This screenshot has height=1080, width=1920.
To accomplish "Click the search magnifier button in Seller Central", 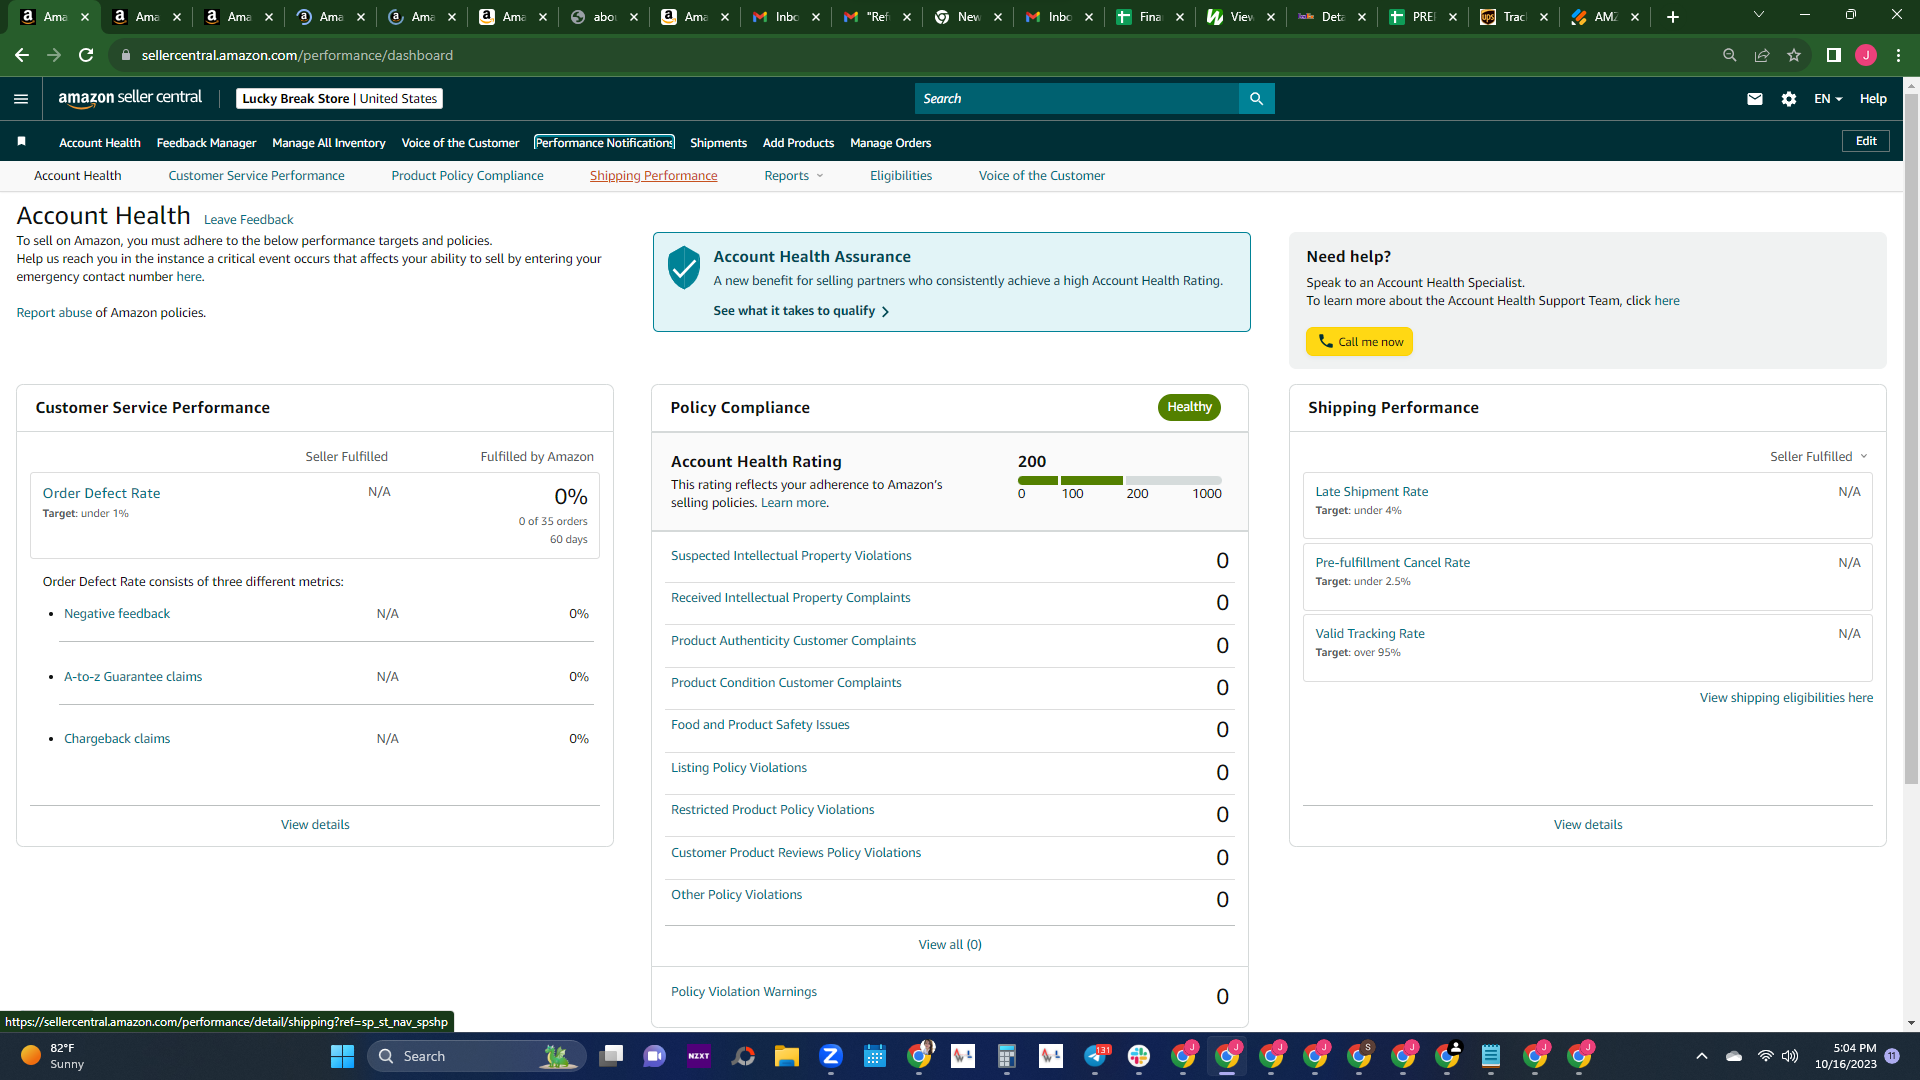I will [x=1256, y=98].
